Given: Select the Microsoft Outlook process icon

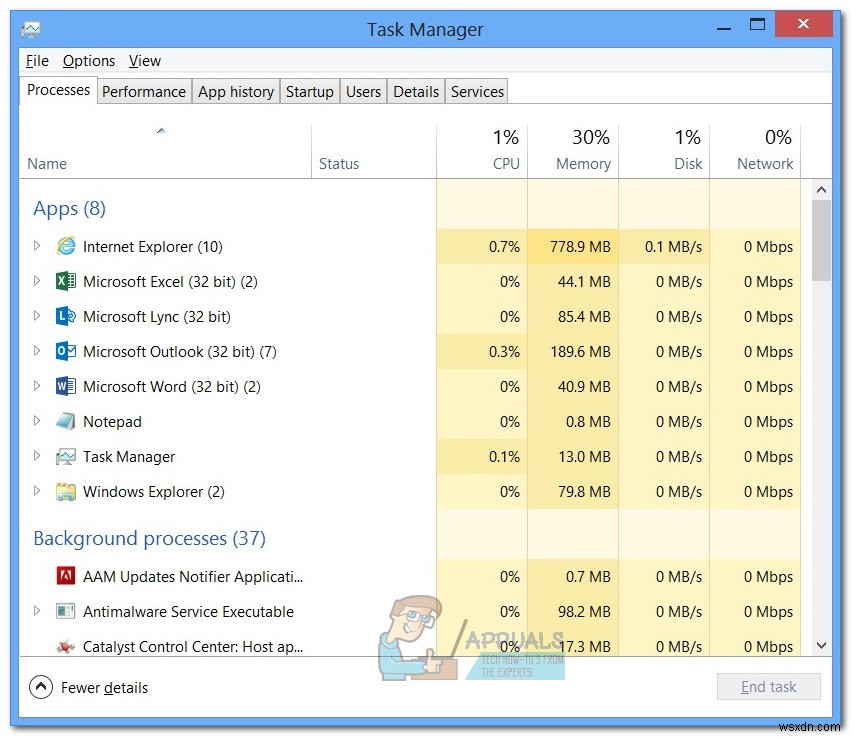Looking at the screenshot, I should (65, 351).
